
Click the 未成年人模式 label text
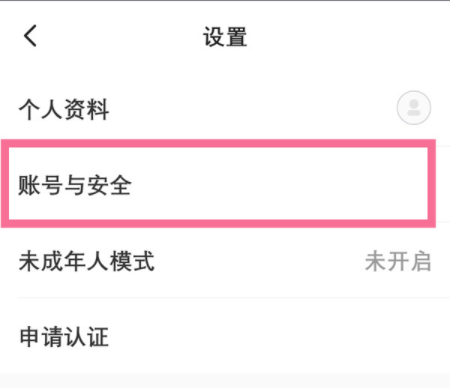87,261
